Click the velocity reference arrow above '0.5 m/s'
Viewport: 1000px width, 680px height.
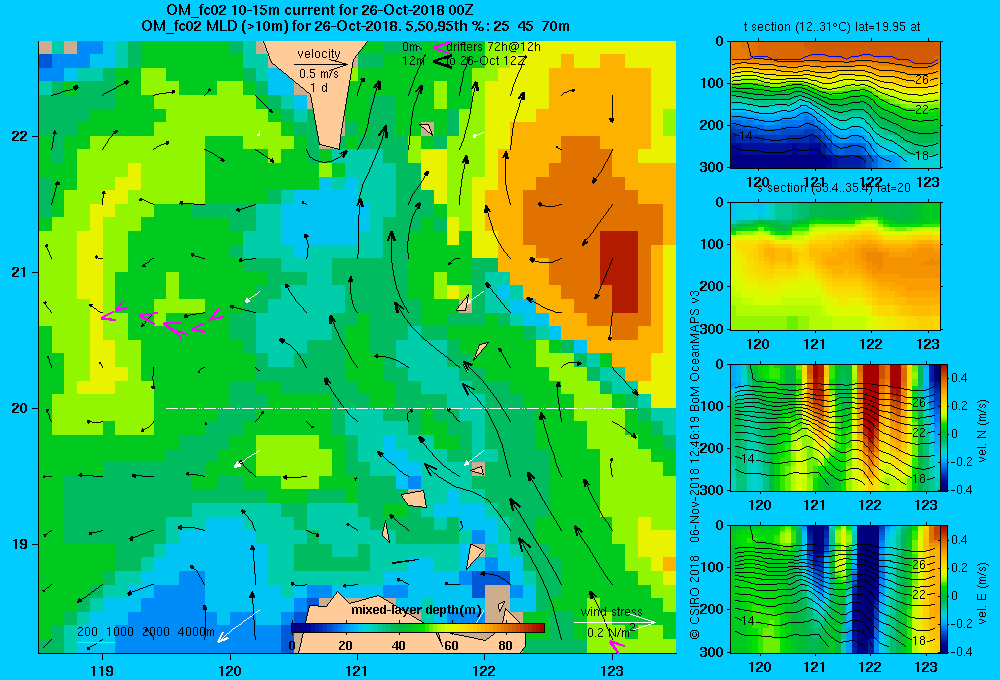tap(321, 64)
